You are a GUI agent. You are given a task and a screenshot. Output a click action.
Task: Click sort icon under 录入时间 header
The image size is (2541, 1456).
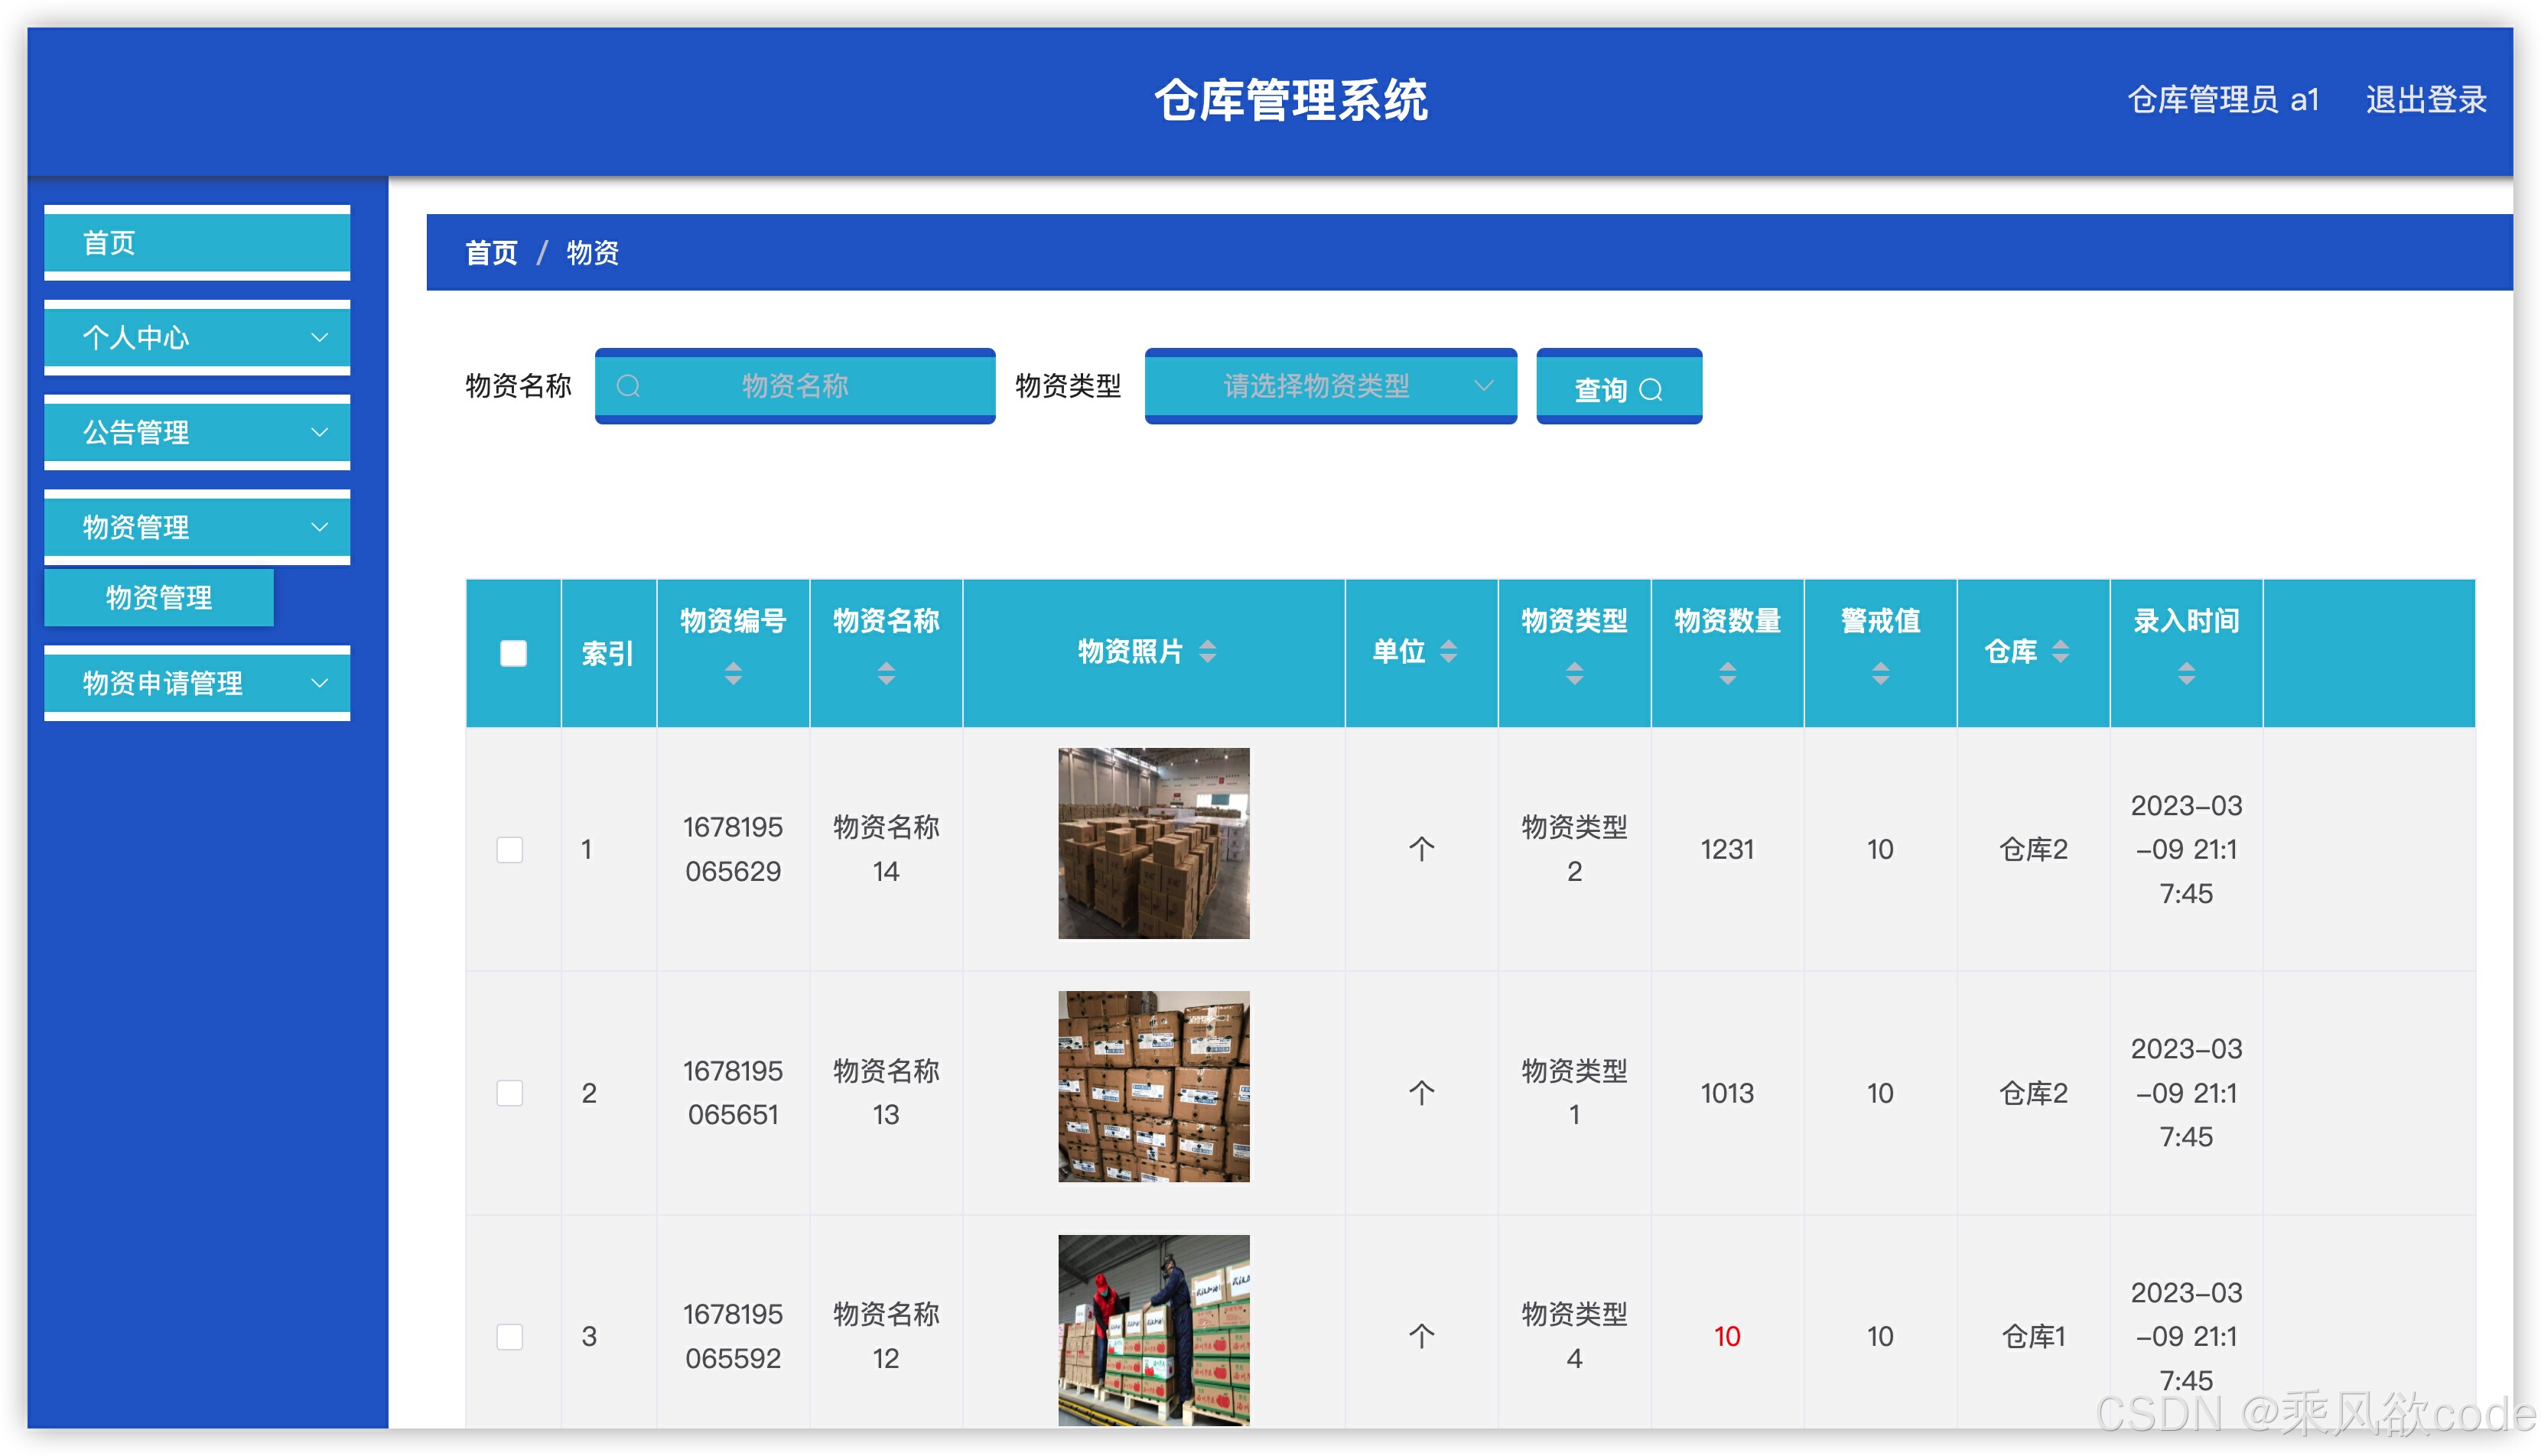[x=2186, y=673]
